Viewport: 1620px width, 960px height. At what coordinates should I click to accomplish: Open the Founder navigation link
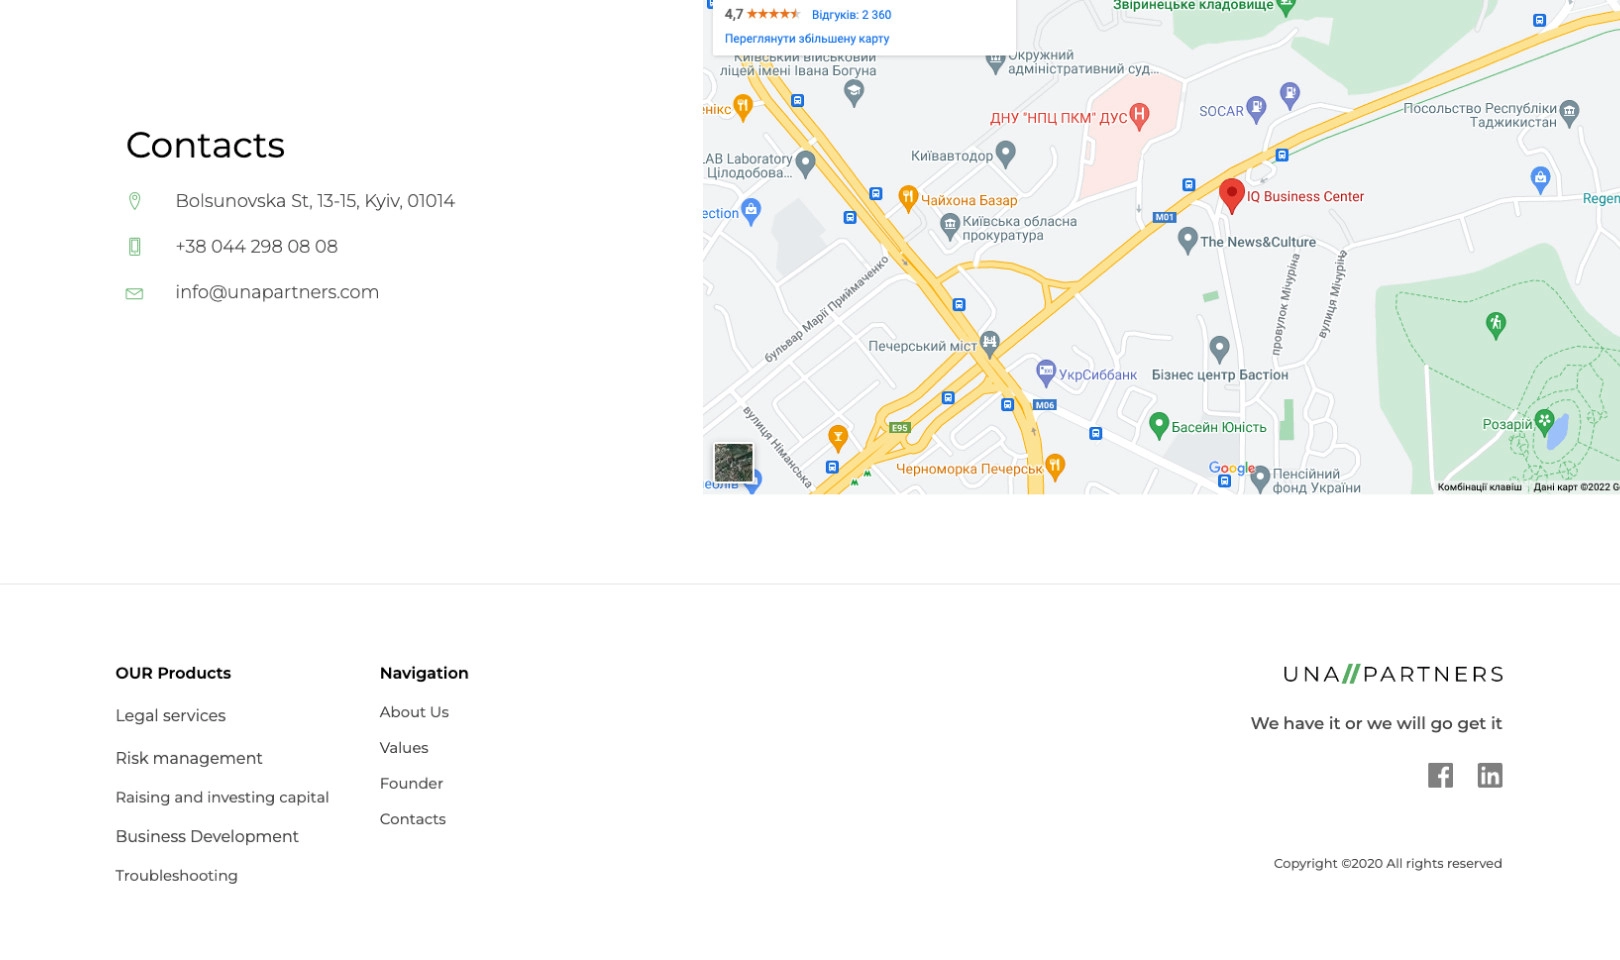click(x=411, y=783)
